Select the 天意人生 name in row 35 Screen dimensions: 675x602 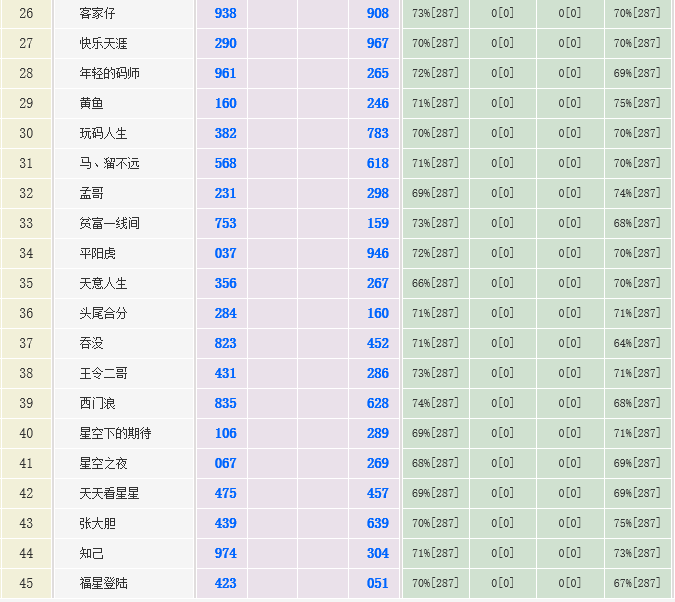103,283
